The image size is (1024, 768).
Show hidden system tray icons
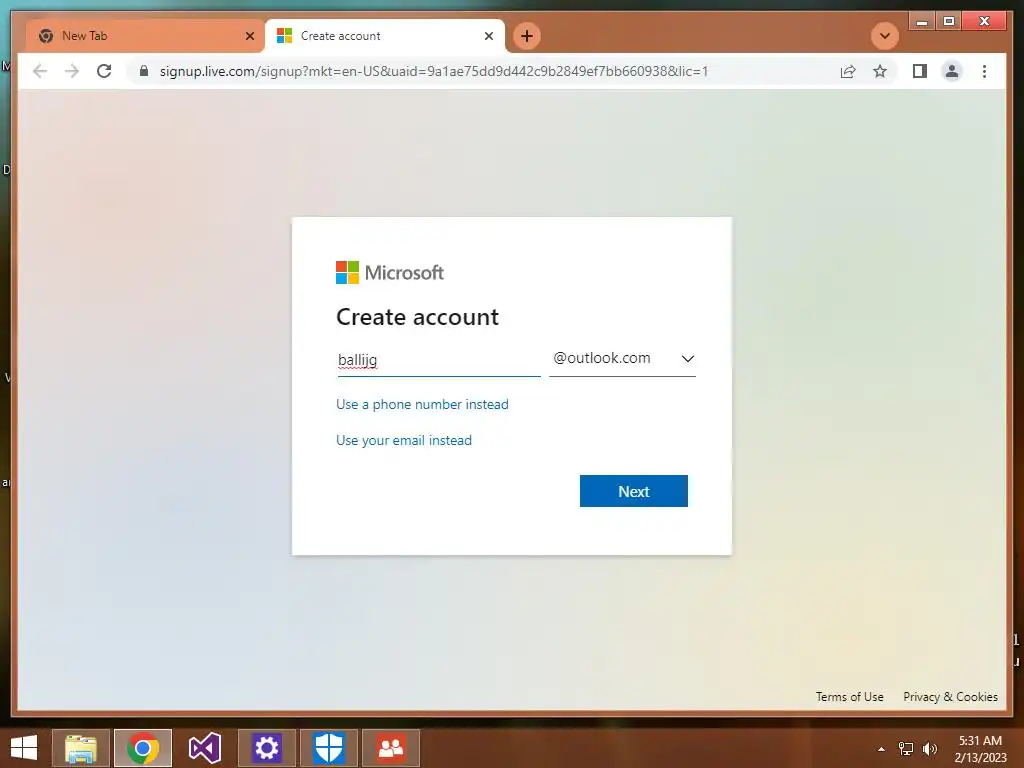click(x=881, y=749)
